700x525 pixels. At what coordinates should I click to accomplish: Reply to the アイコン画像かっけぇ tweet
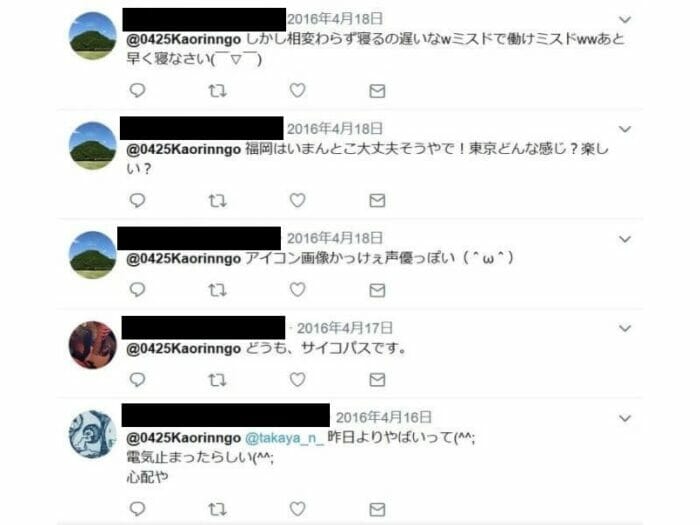point(137,290)
